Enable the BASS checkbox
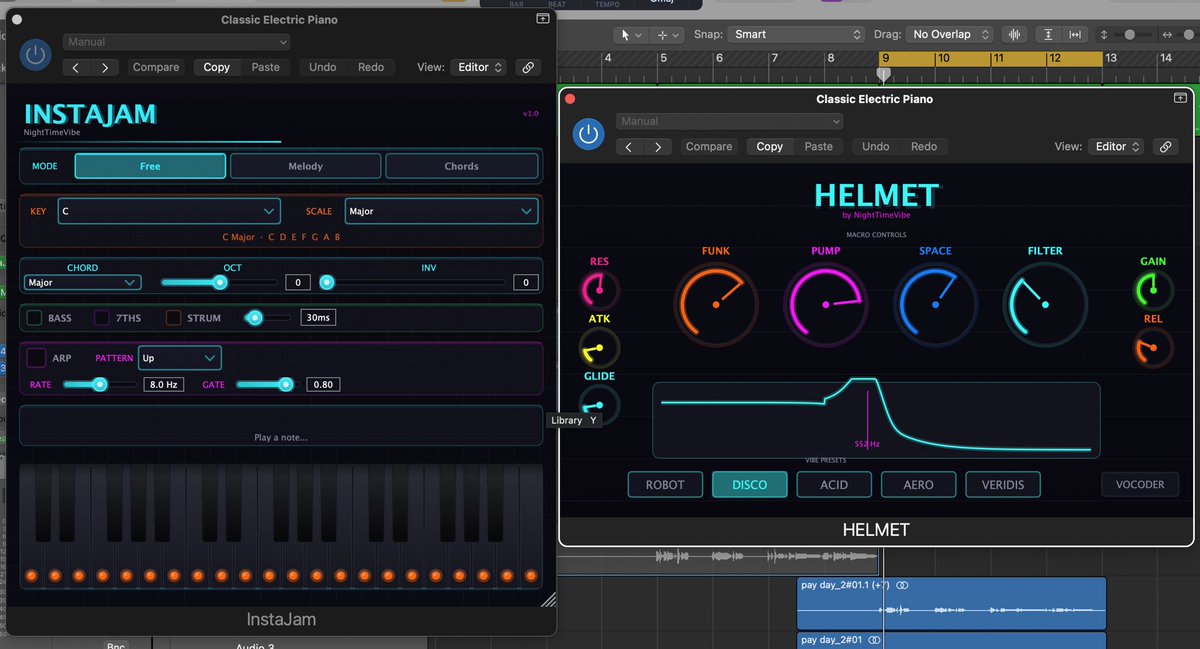This screenshot has height=649, width=1200. click(x=34, y=318)
